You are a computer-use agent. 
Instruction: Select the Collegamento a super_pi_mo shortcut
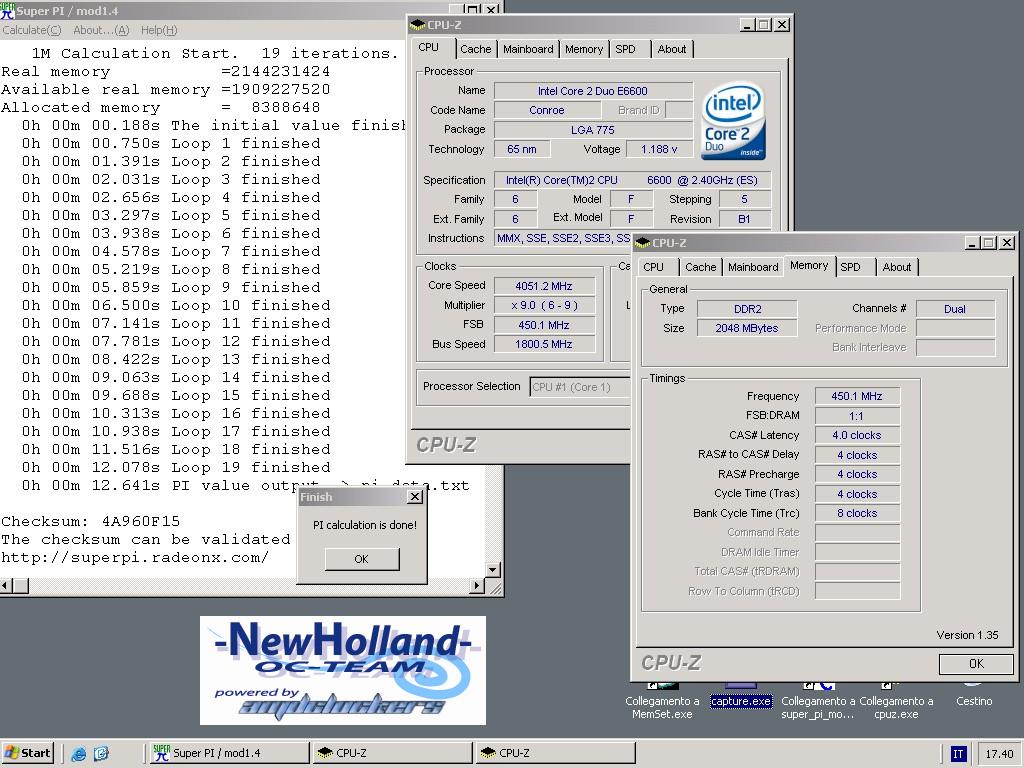point(818,703)
